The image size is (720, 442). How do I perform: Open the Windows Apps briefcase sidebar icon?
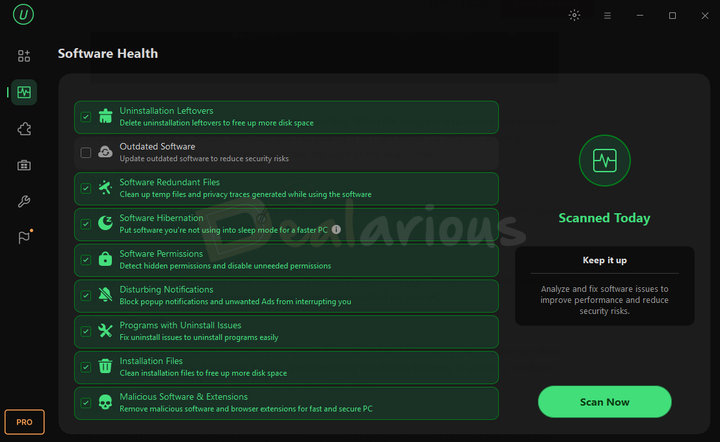click(24, 165)
